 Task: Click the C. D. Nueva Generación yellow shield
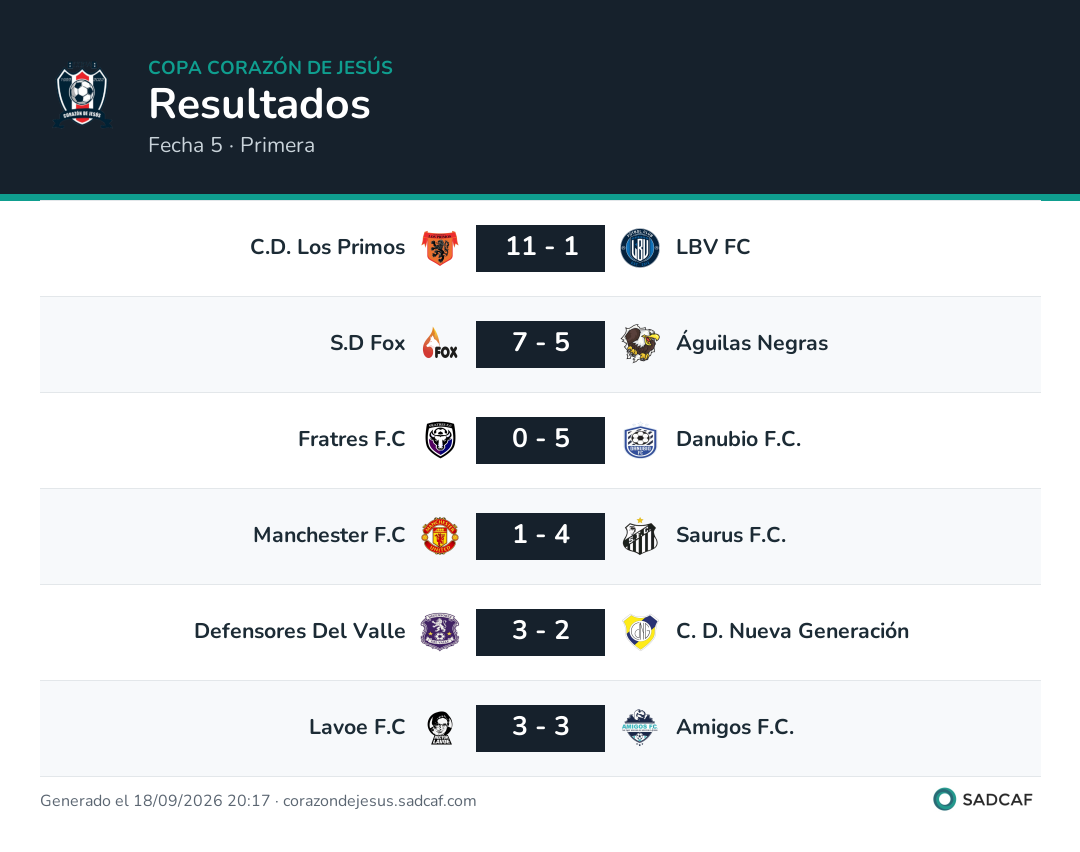point(640,632)
